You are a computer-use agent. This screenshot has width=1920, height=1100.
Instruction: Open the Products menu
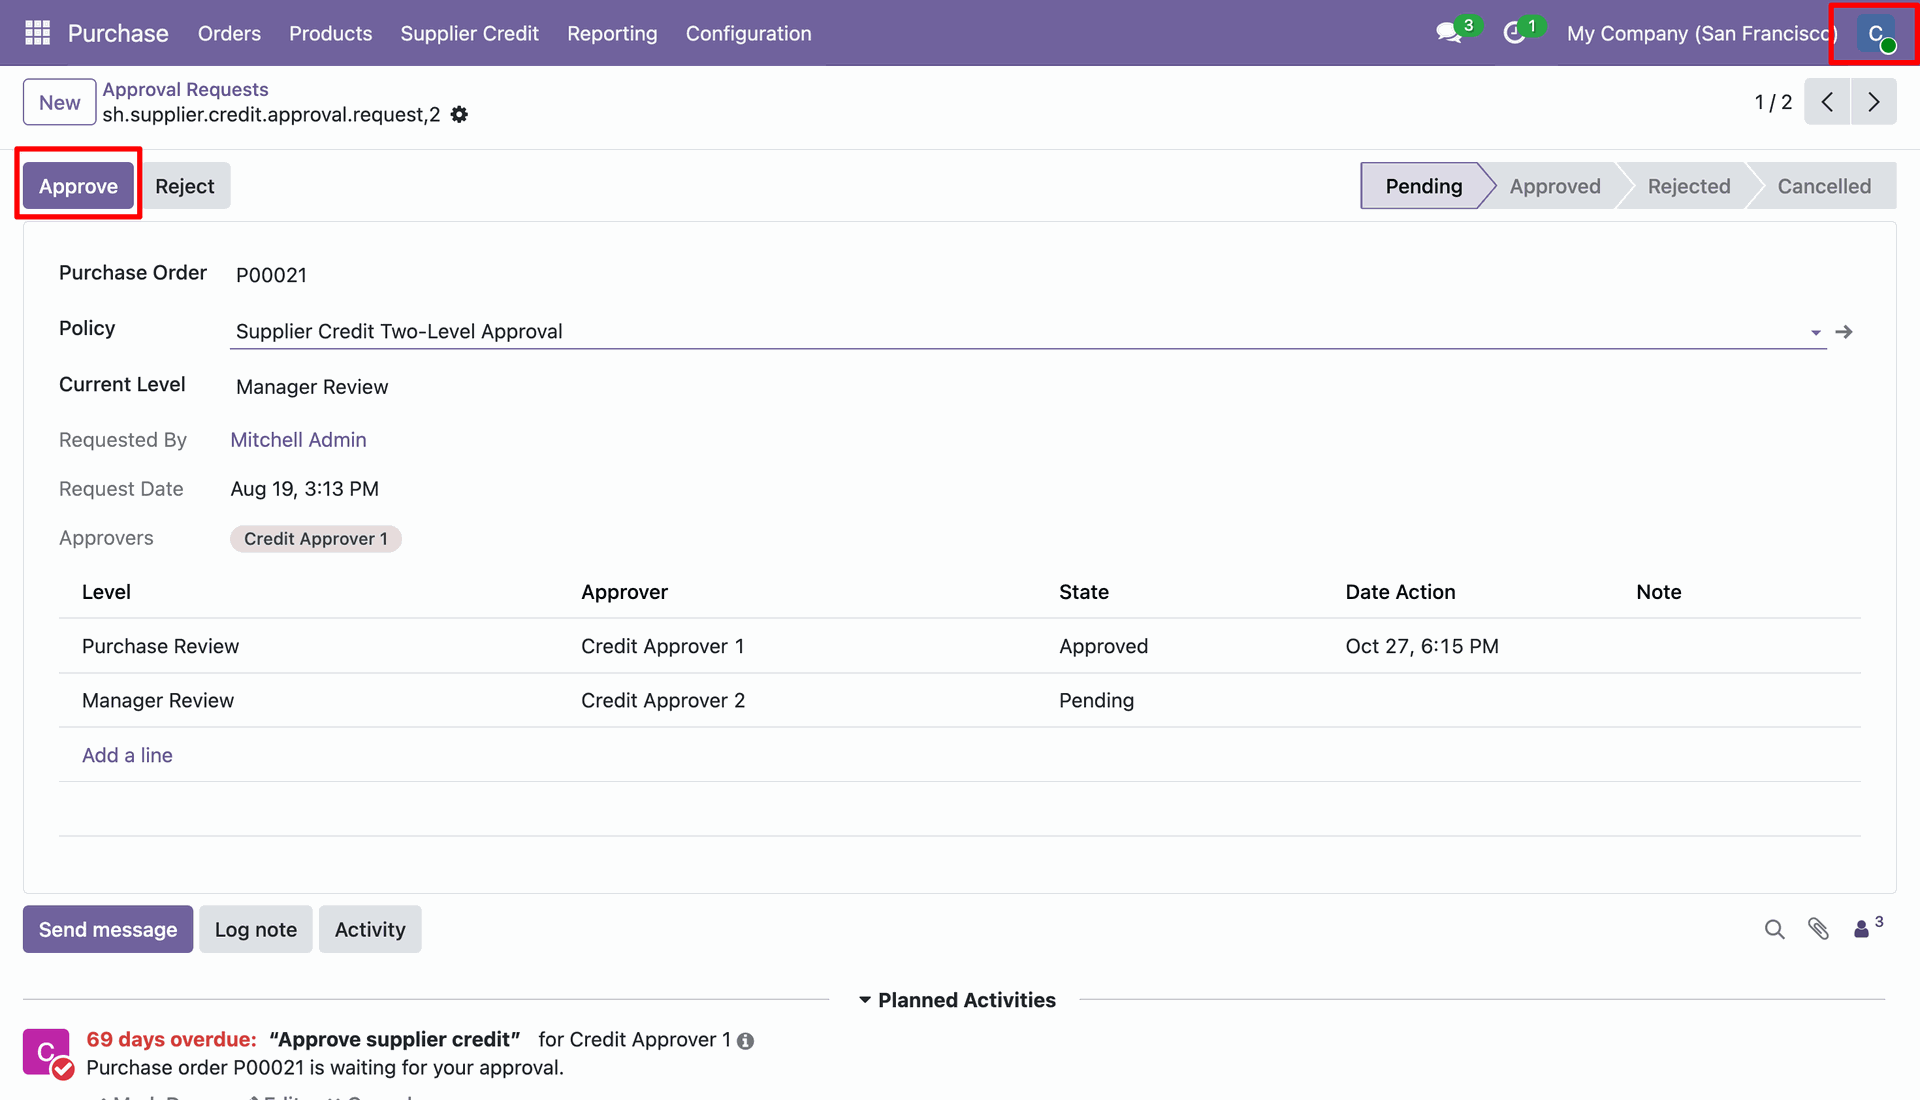[331, 33]
